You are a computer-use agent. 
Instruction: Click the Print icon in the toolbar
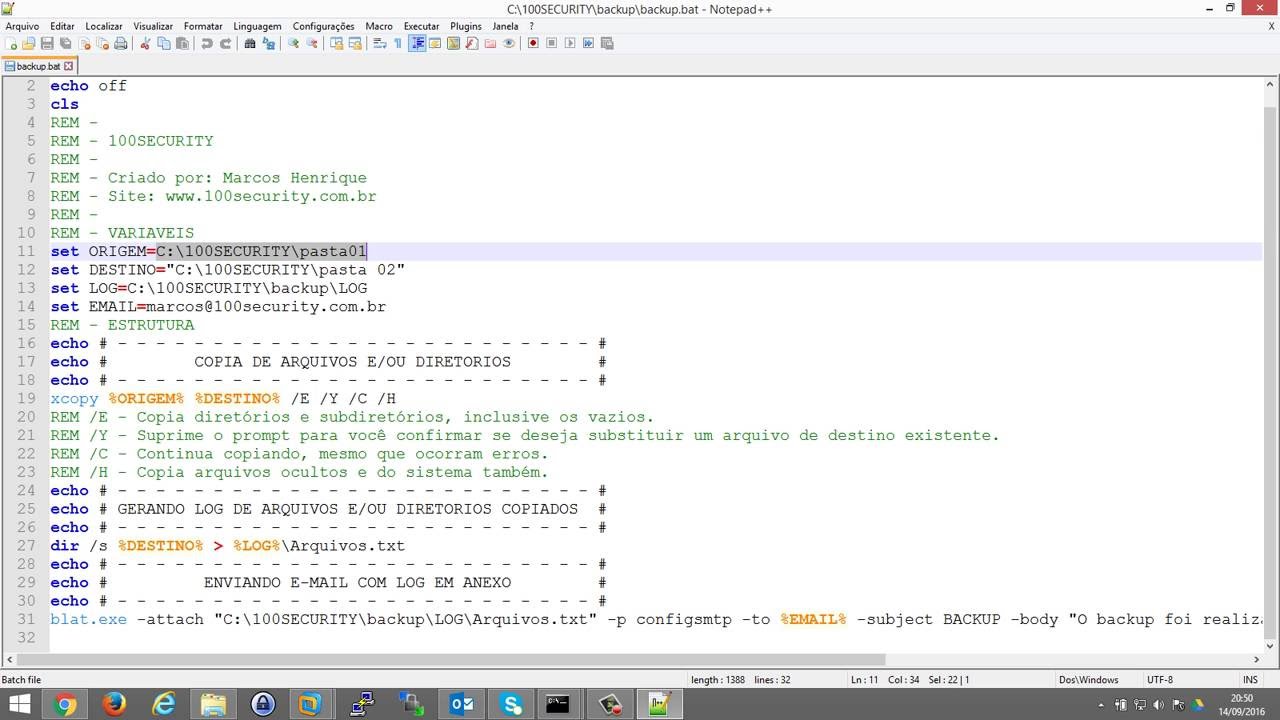click(x=121, y=44)
